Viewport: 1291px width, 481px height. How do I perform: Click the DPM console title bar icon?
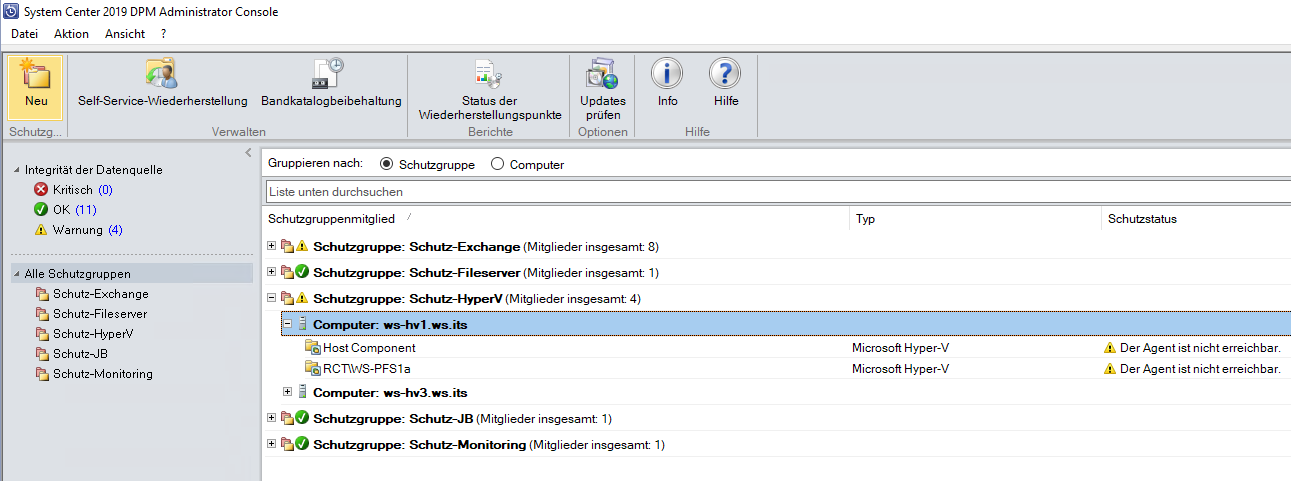(11, 11)
